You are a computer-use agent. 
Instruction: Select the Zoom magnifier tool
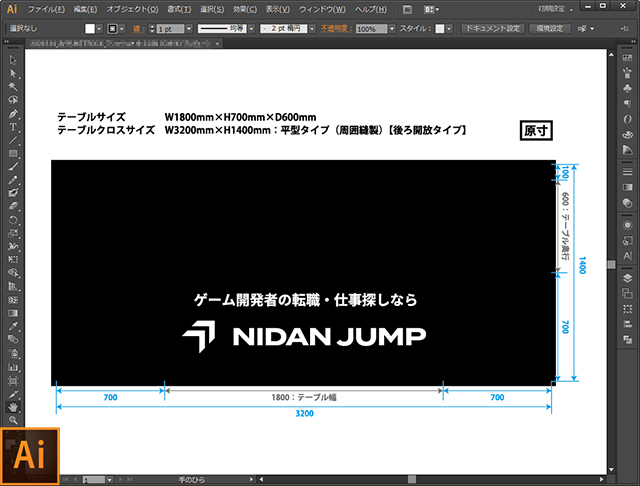pos(13,420)
